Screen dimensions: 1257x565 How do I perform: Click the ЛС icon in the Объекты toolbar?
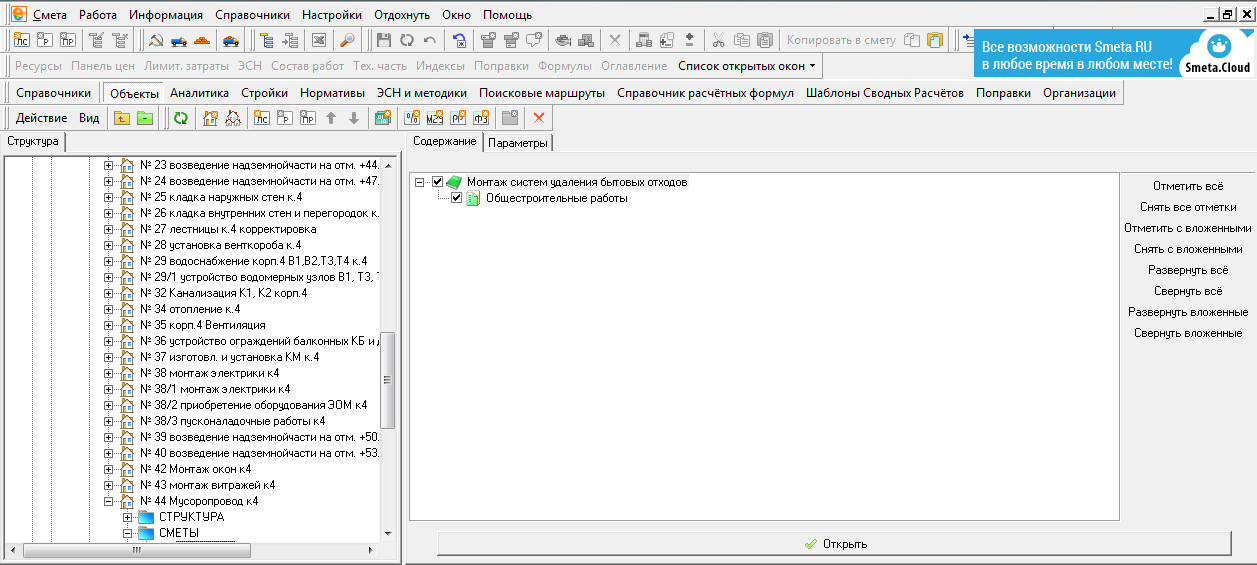[261, 118]
